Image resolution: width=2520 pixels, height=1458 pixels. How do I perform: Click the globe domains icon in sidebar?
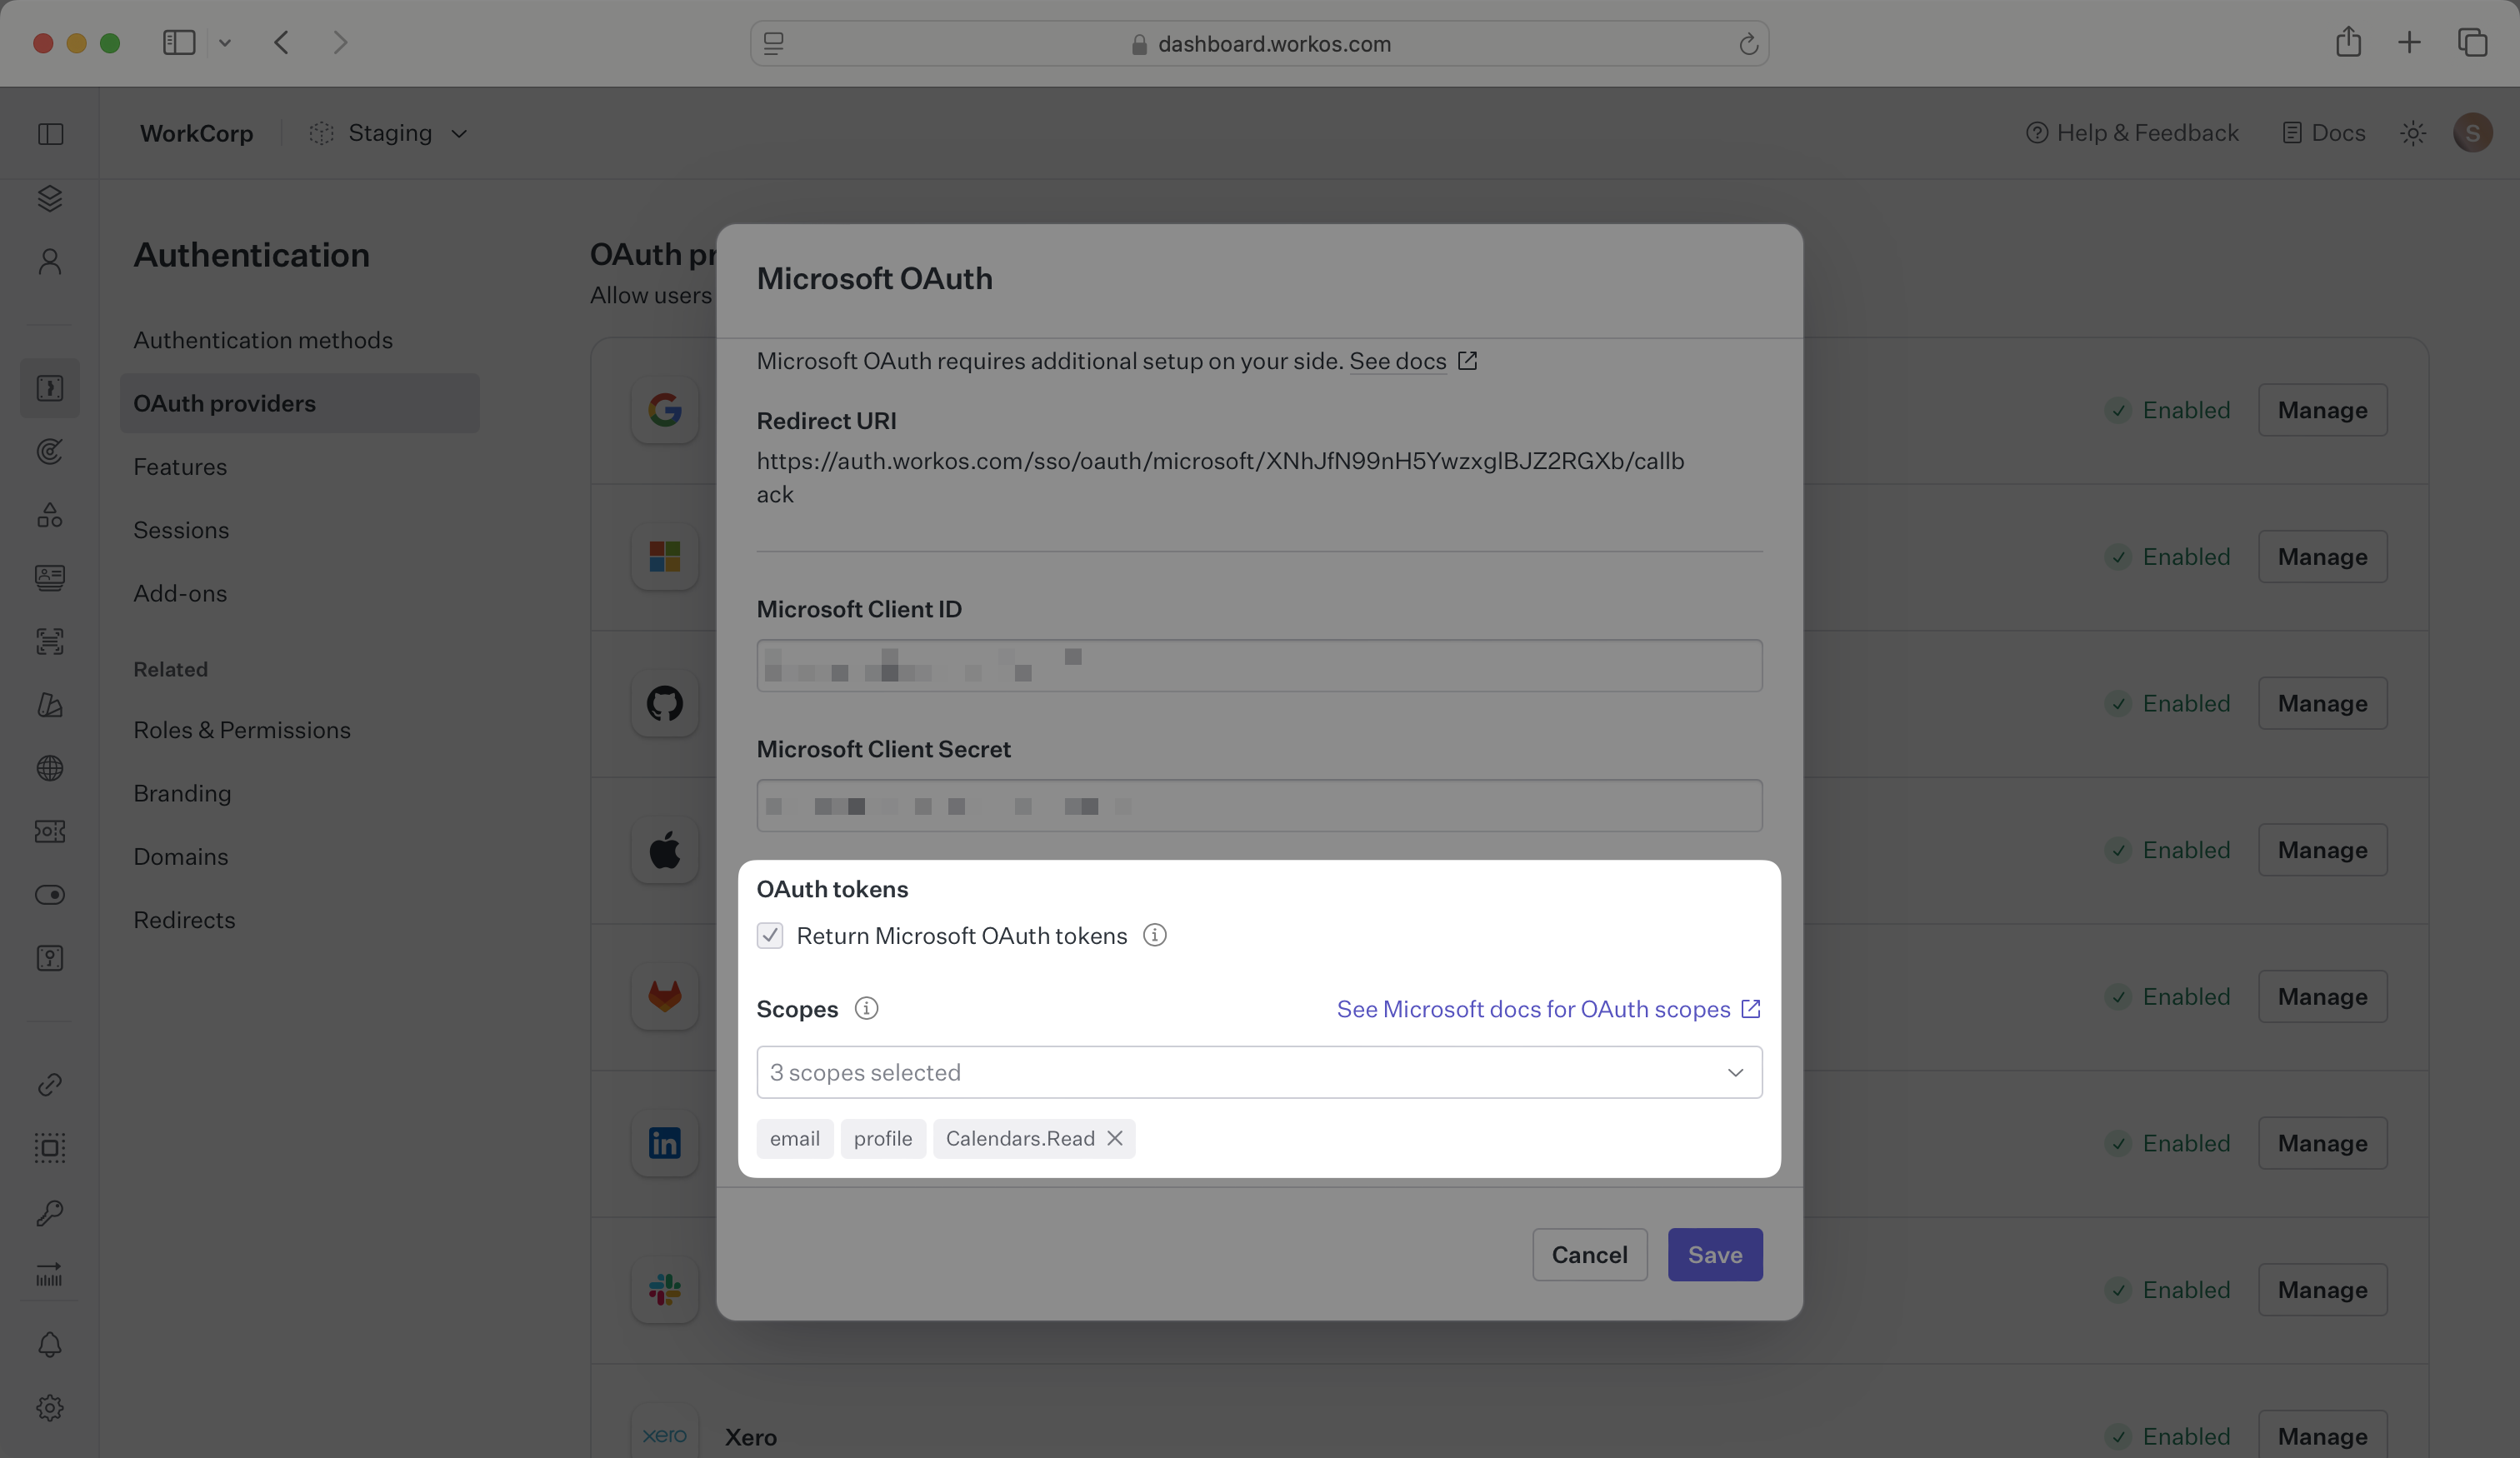pos(50,768)
